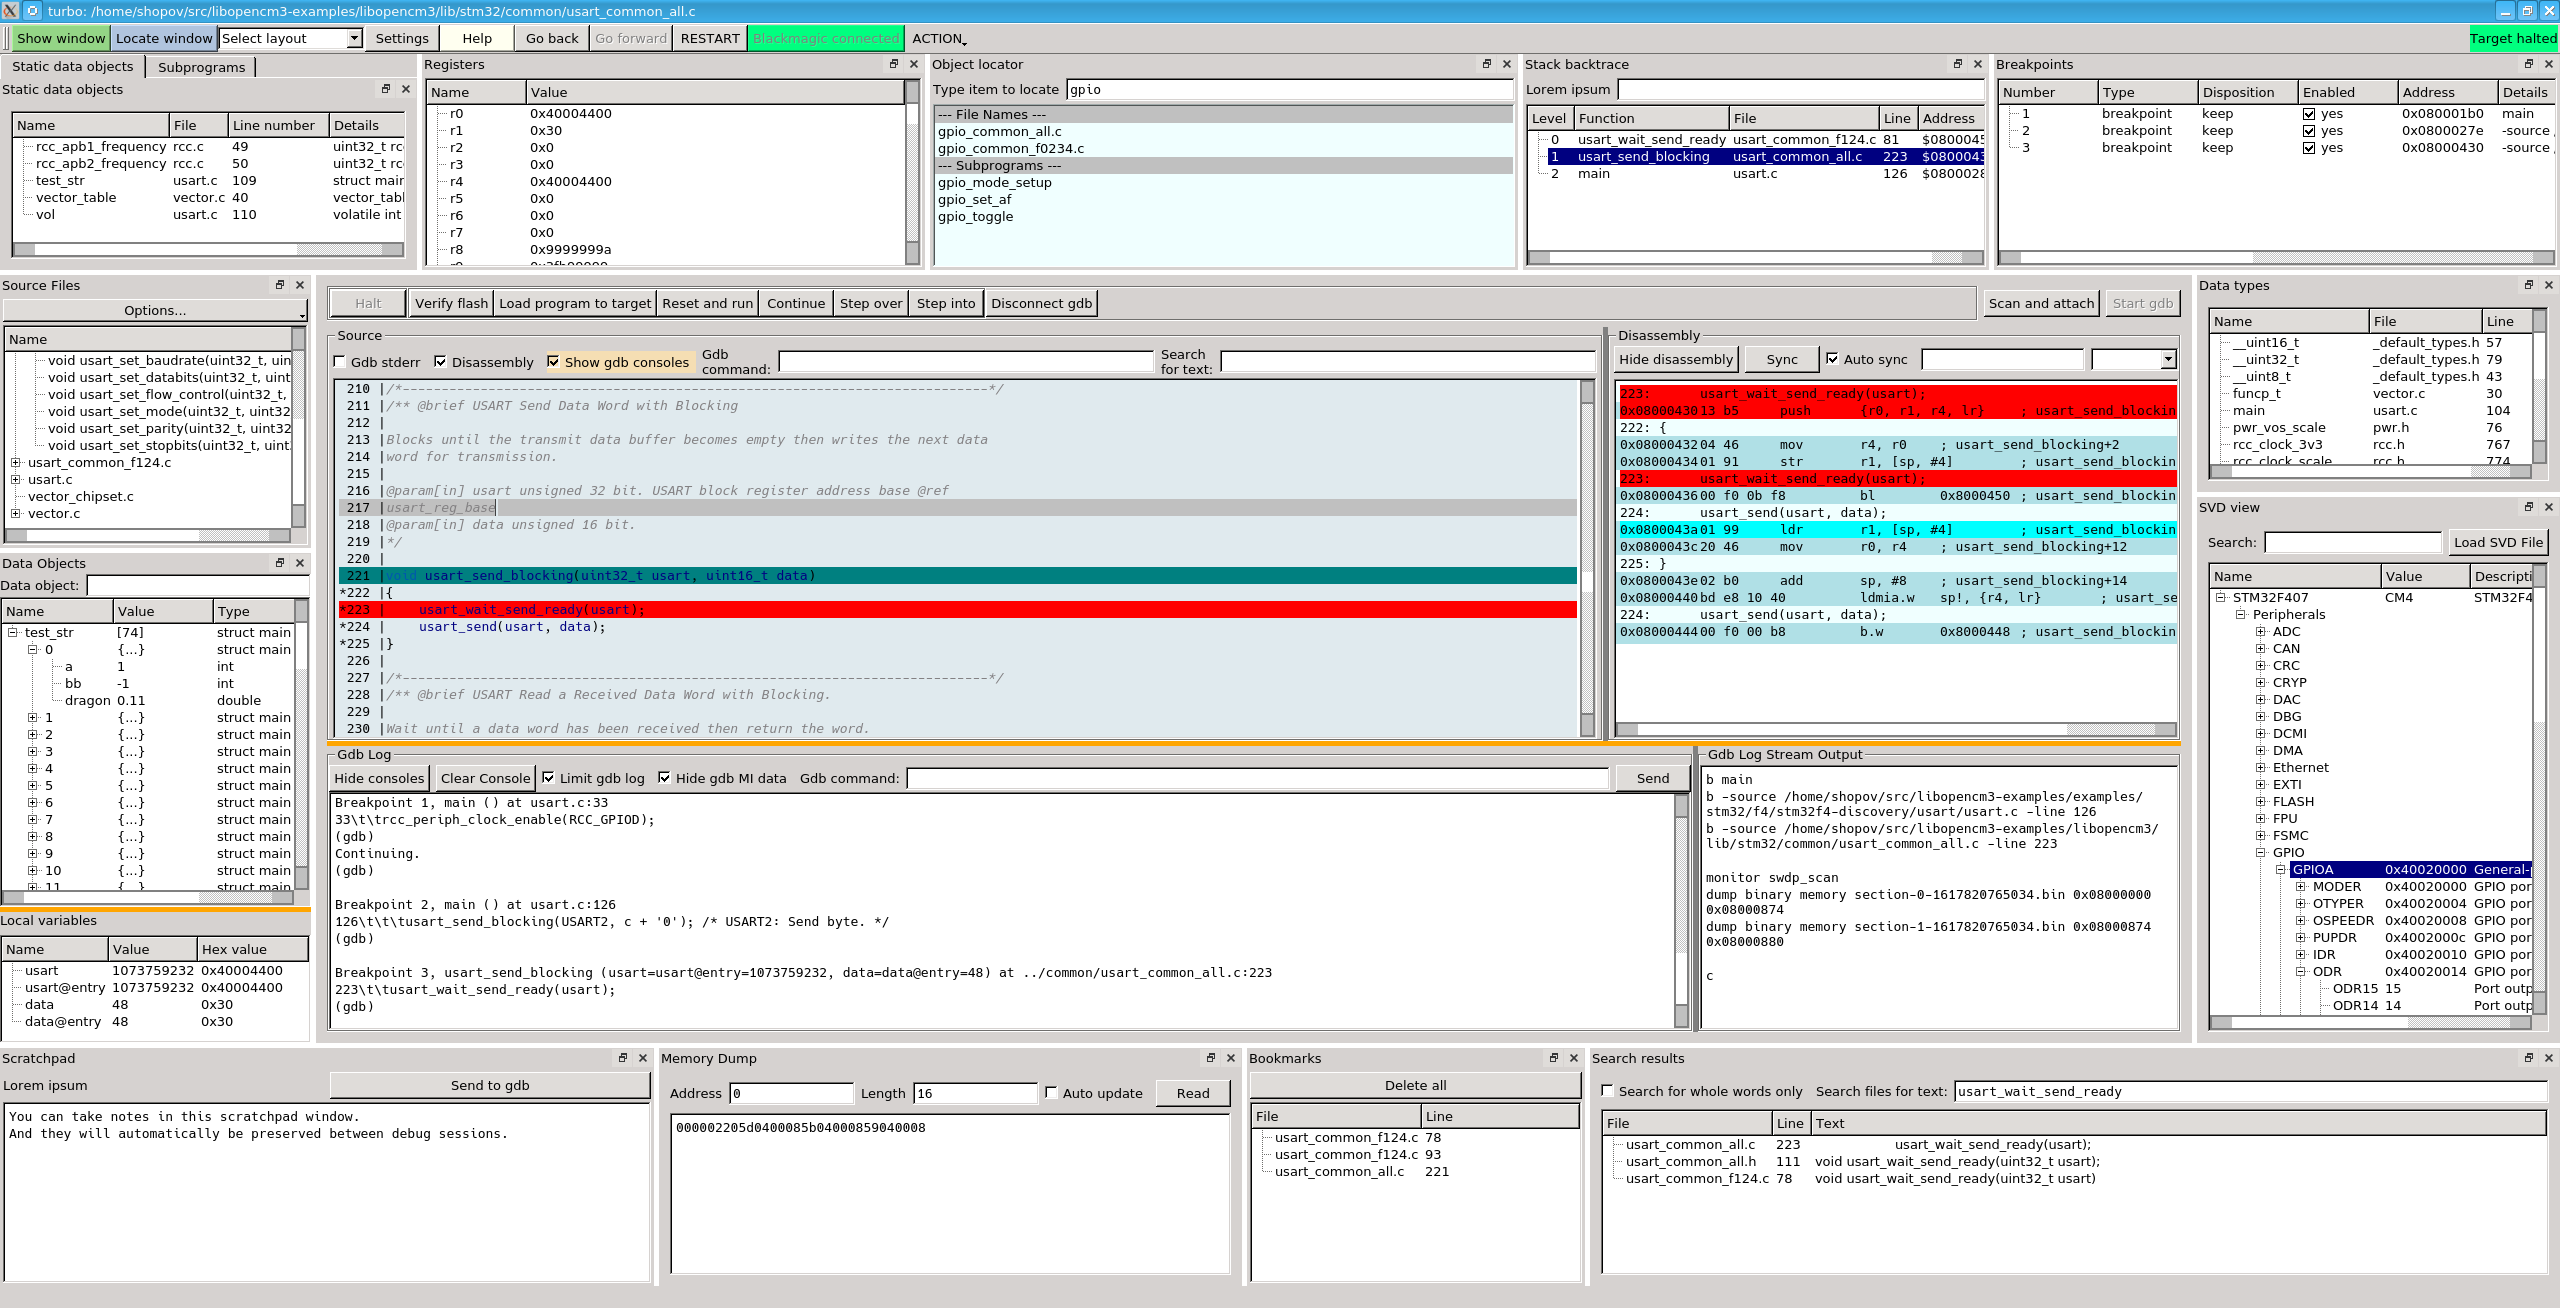Enable the Gdb stderr checkbox
Screen dimensions: 2560x1308
[x=340, y=362]
